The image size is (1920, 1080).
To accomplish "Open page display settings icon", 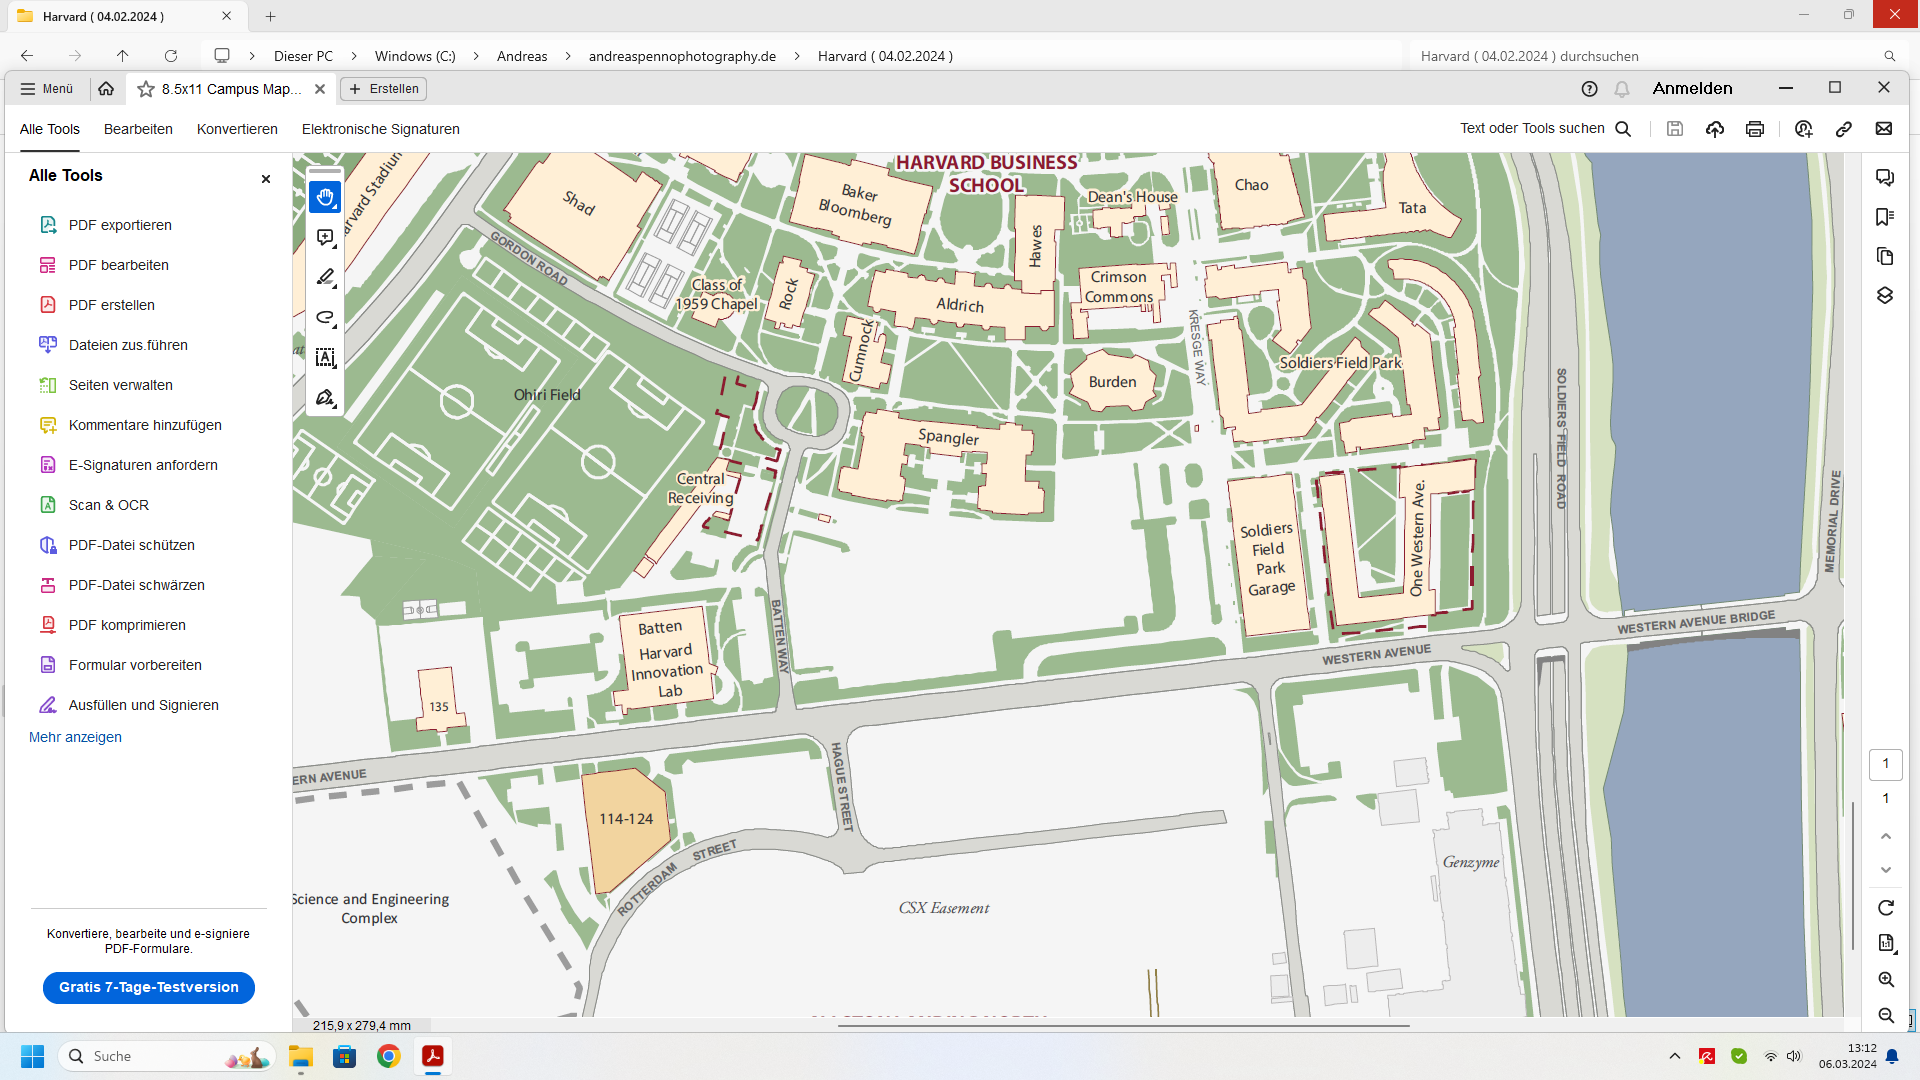I will pos(1886,943).
